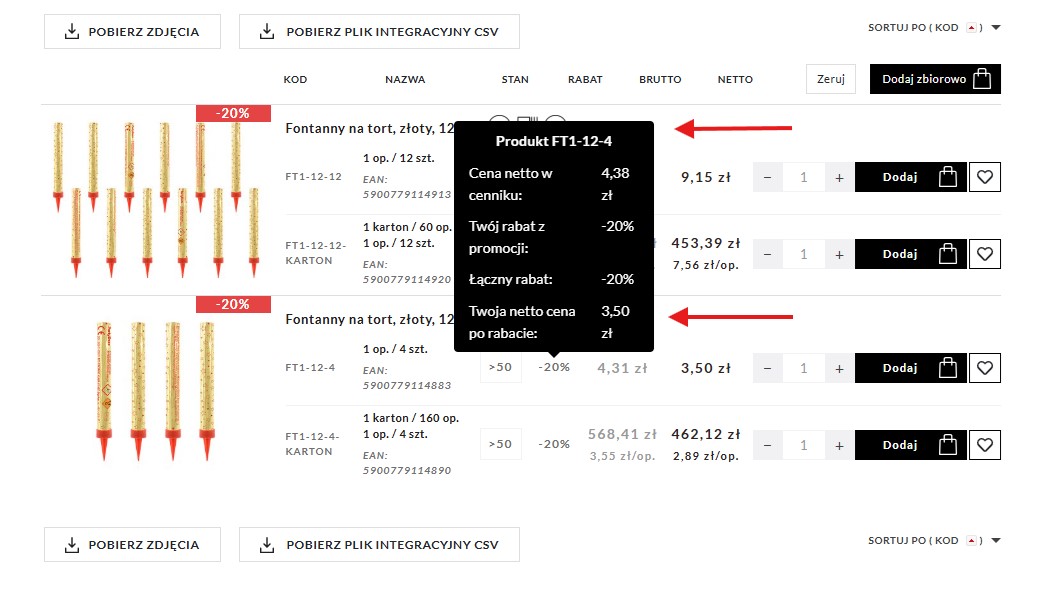
Task: Click heart icon for FT1-12-12-KARTON row
Action: (x=985, y=254)
